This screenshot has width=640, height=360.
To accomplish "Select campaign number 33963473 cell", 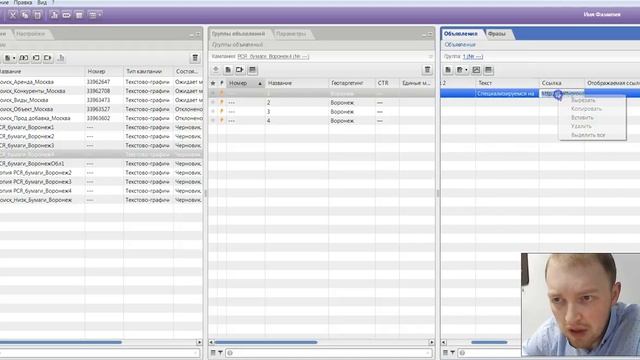I will click(104, 100).
